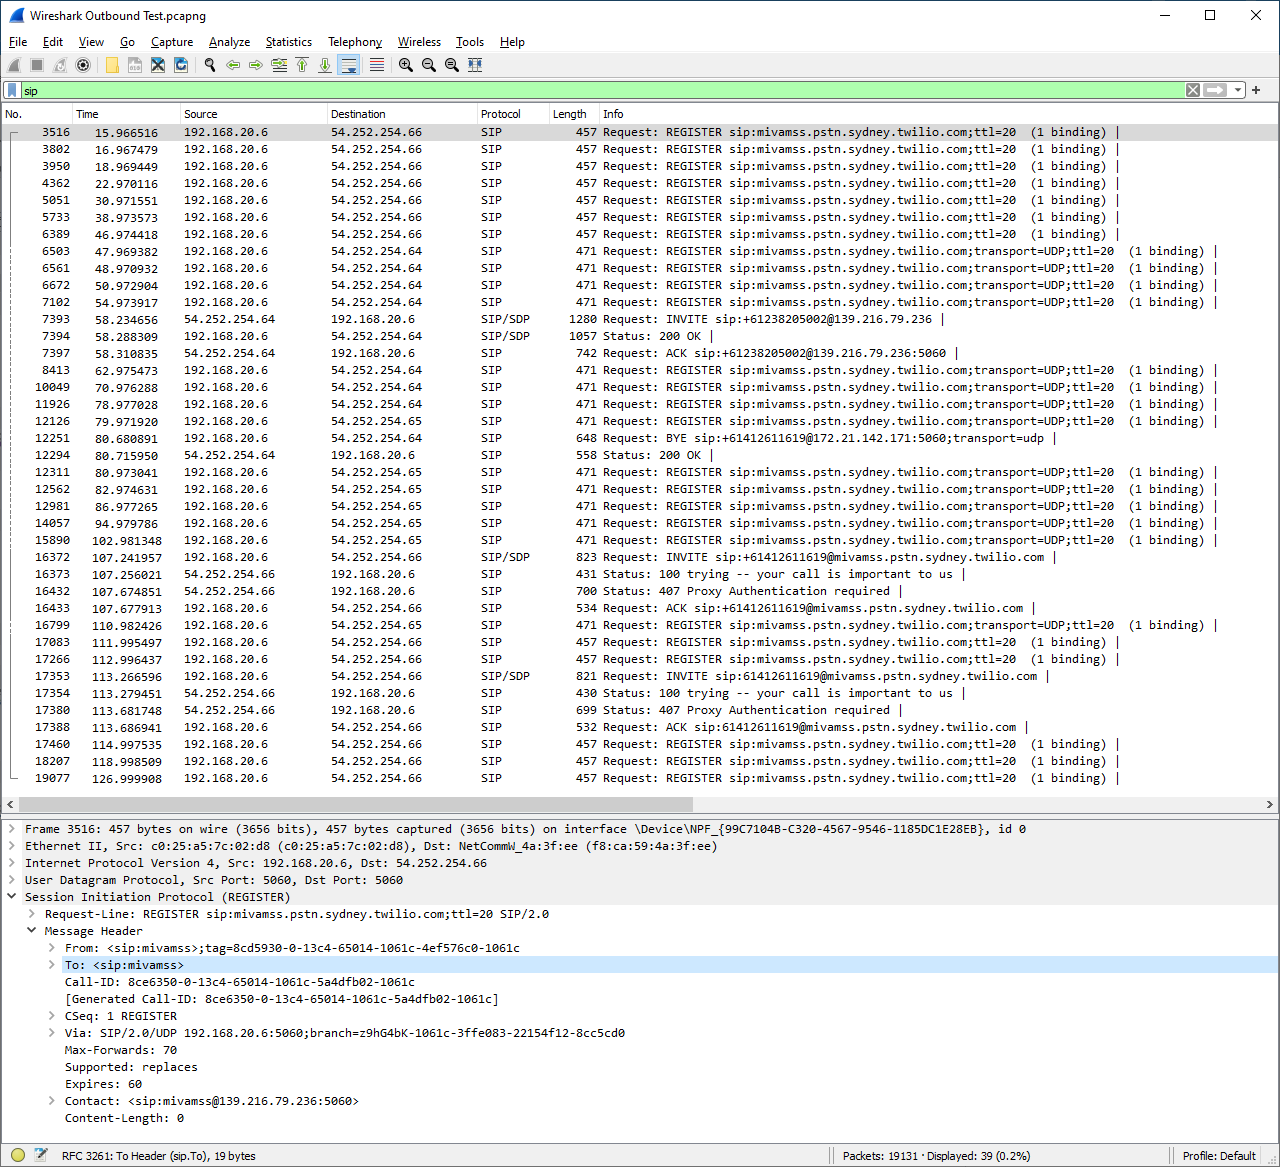Toggle packet list colorize rules icon

[x=376, y=65]
